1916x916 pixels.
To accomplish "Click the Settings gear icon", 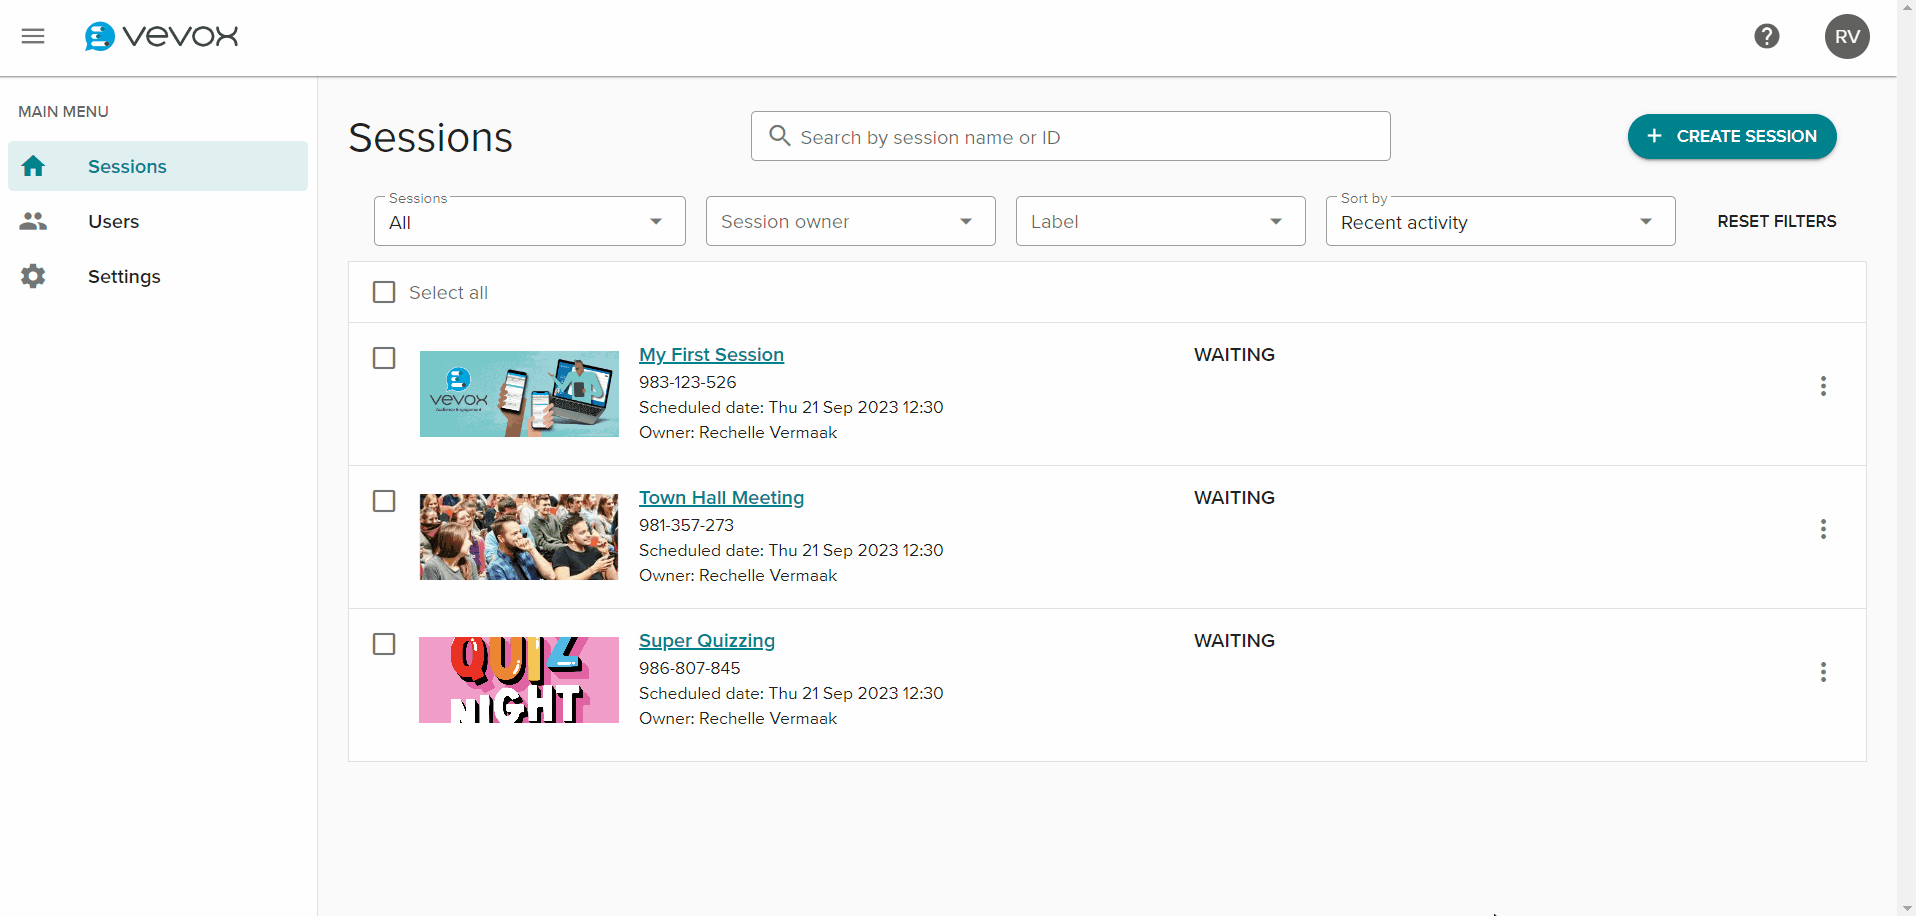I will 33,276.
